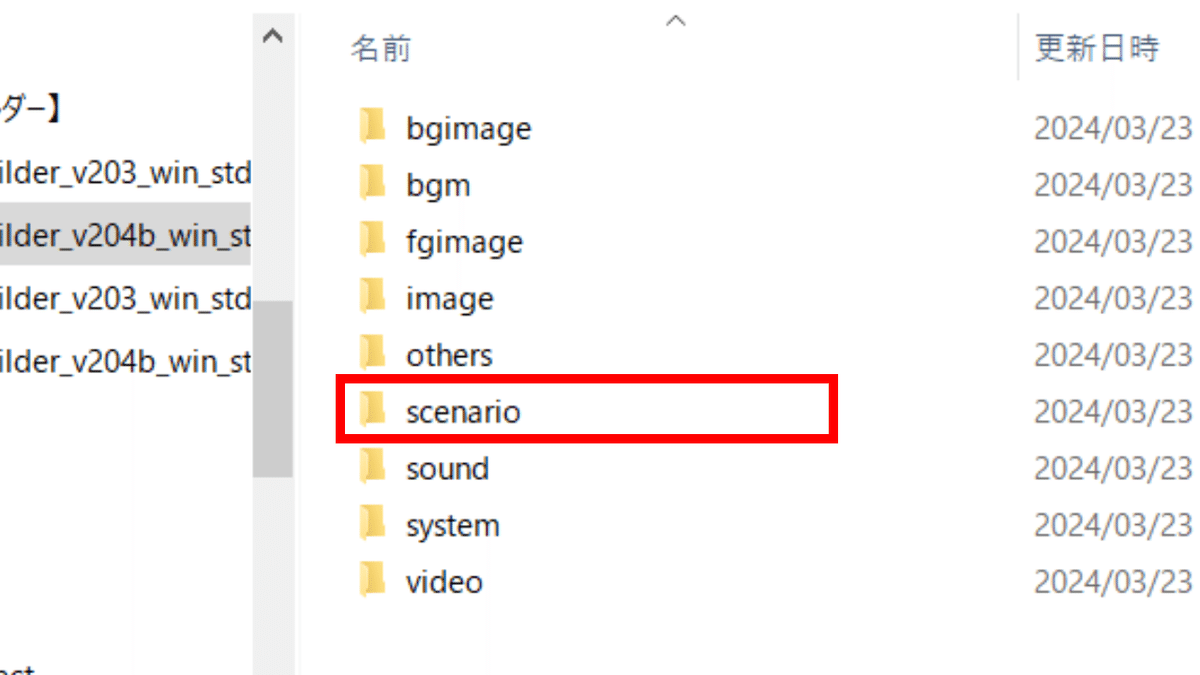Viewport: 1200px width, 675px height.
Task: Click the navigation pane scroll up arrow
Action: [272, 36]
